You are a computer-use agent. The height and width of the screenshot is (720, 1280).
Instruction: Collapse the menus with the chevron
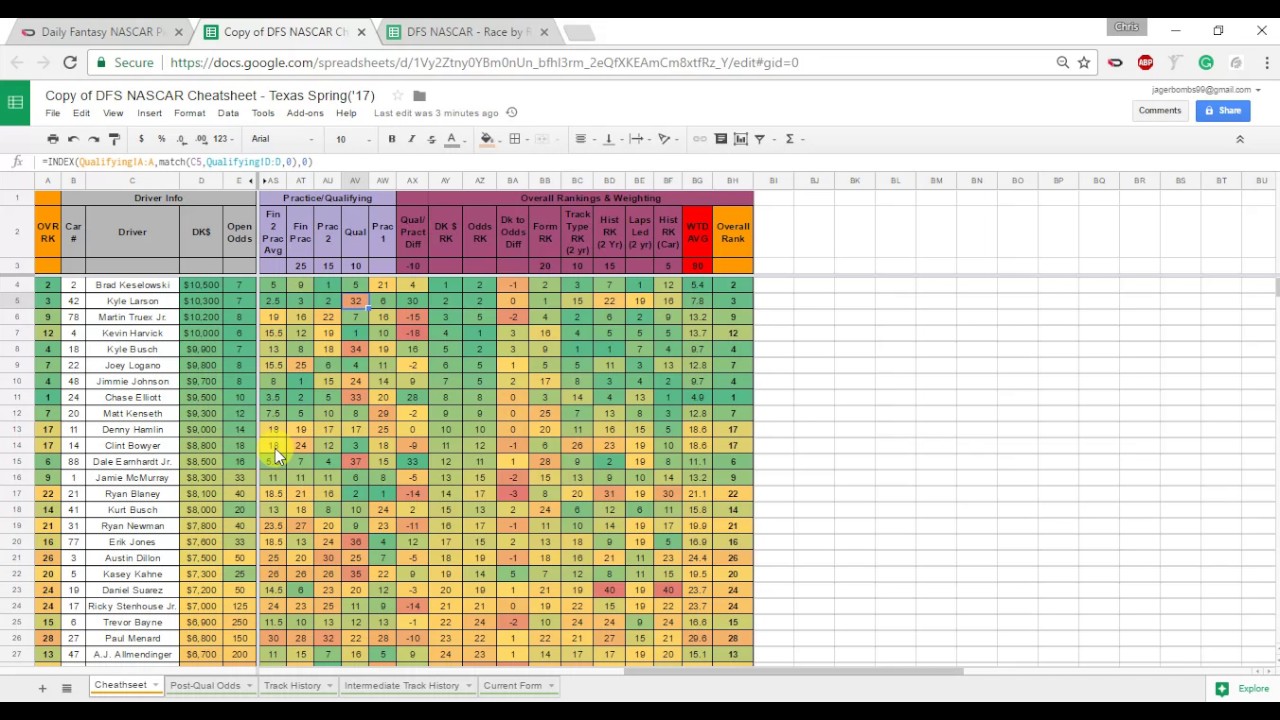click(x=1240, y=139)
